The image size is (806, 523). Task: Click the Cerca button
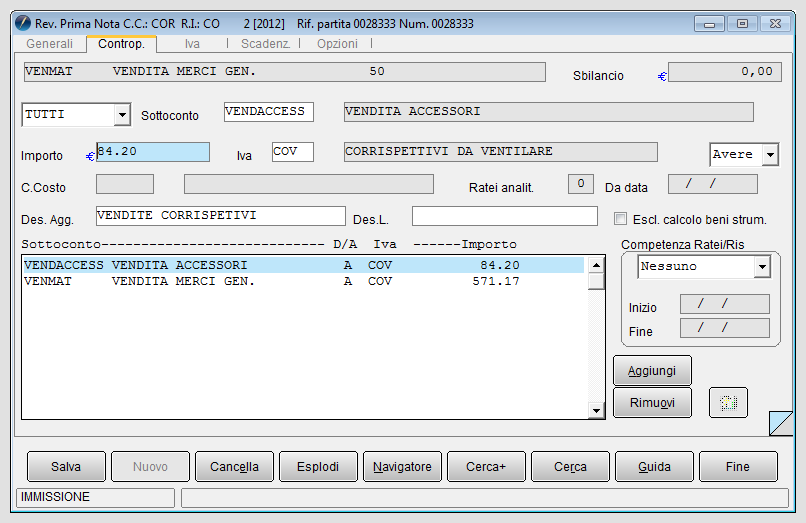(x=571, y=466)
